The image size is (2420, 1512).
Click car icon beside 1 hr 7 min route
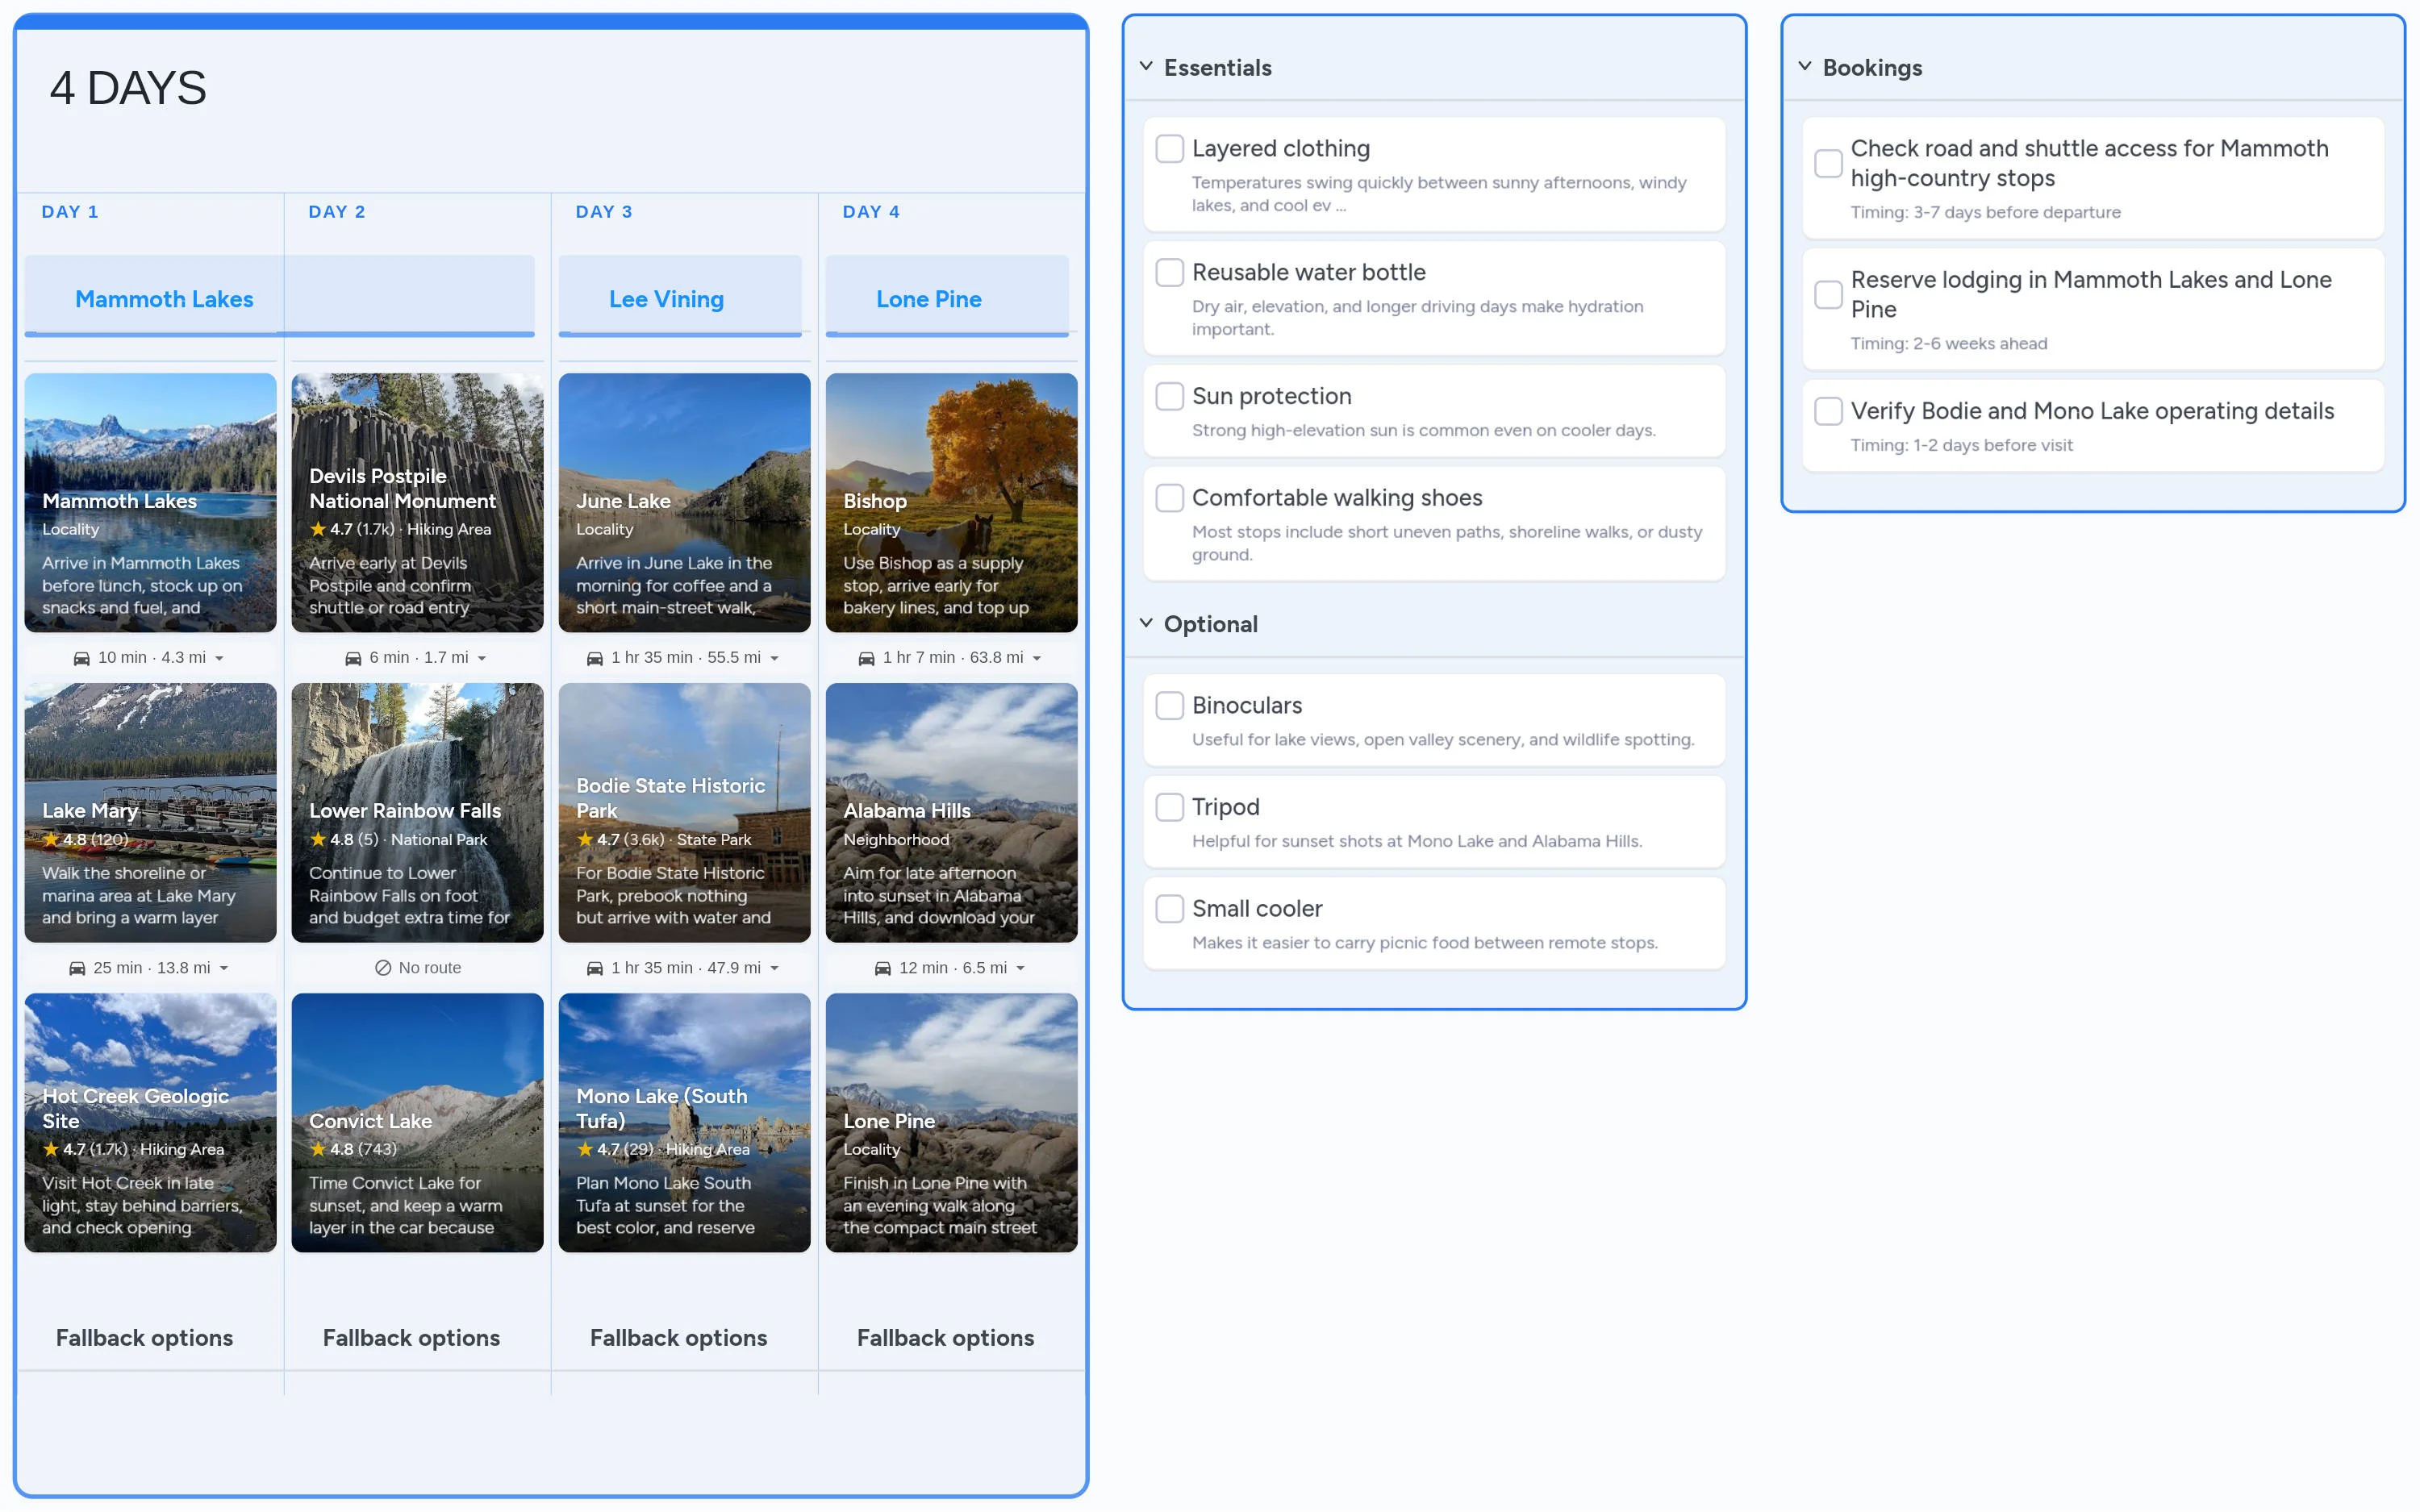pyautogui.click(x=866, y=658)
